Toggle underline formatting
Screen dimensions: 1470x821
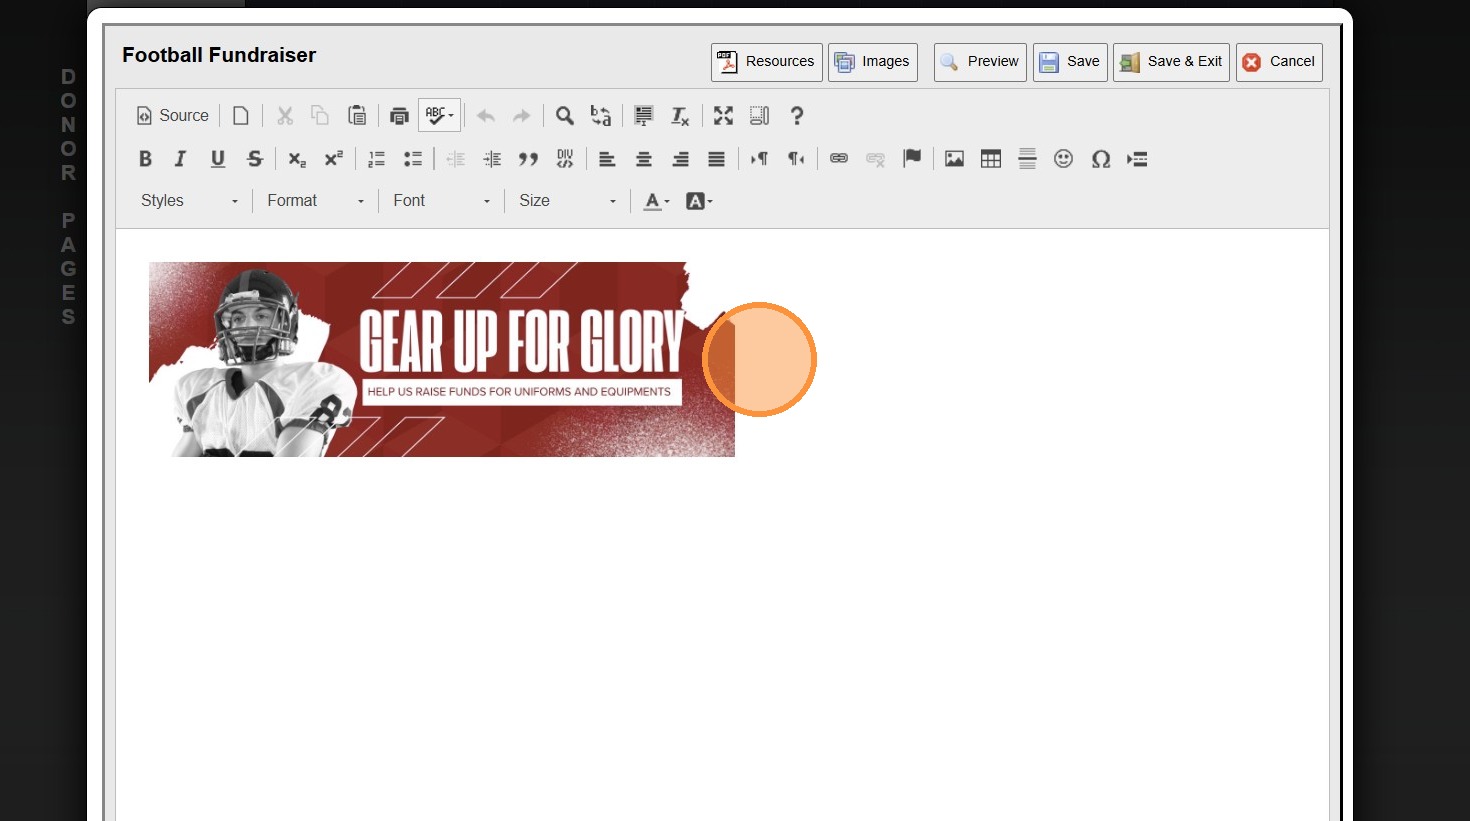click(x=218, y=159)
